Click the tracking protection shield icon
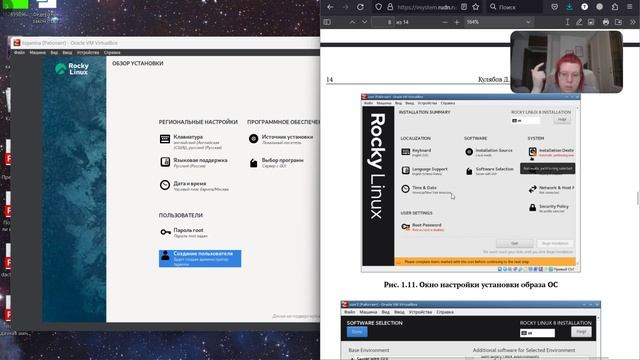Screen dimensions: 640x360 point(378,7)
